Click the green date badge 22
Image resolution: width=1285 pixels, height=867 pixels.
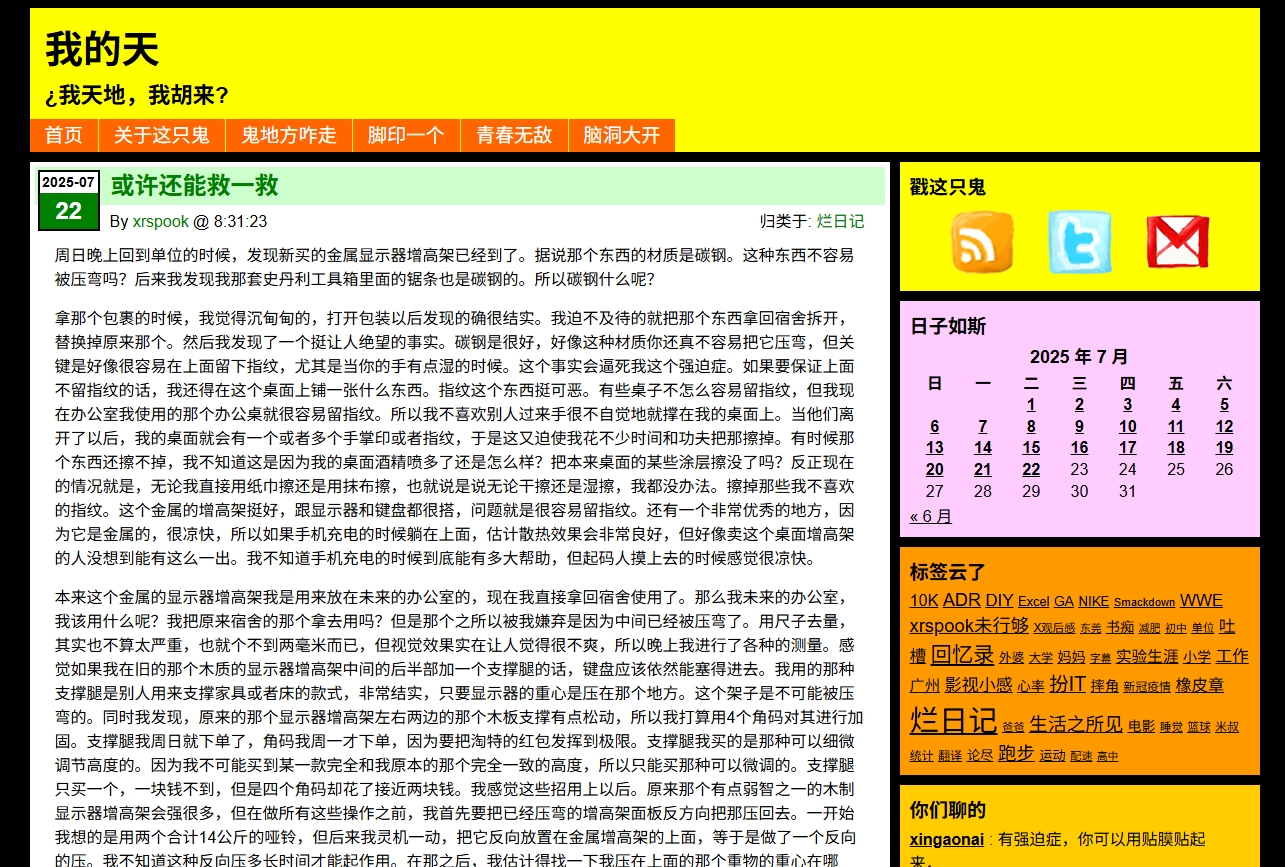(68, 211)
